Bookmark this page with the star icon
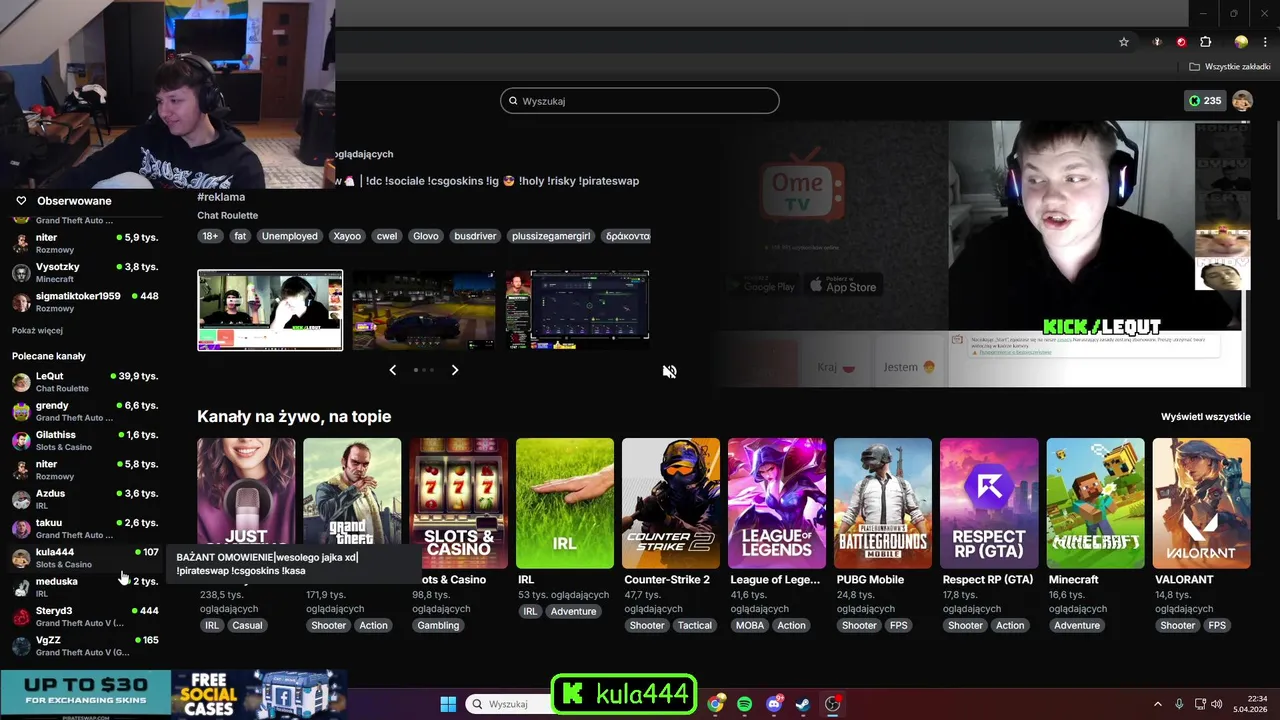Image resolution: width=1280 pixels, height=720 pixels. coord(1124,42)
